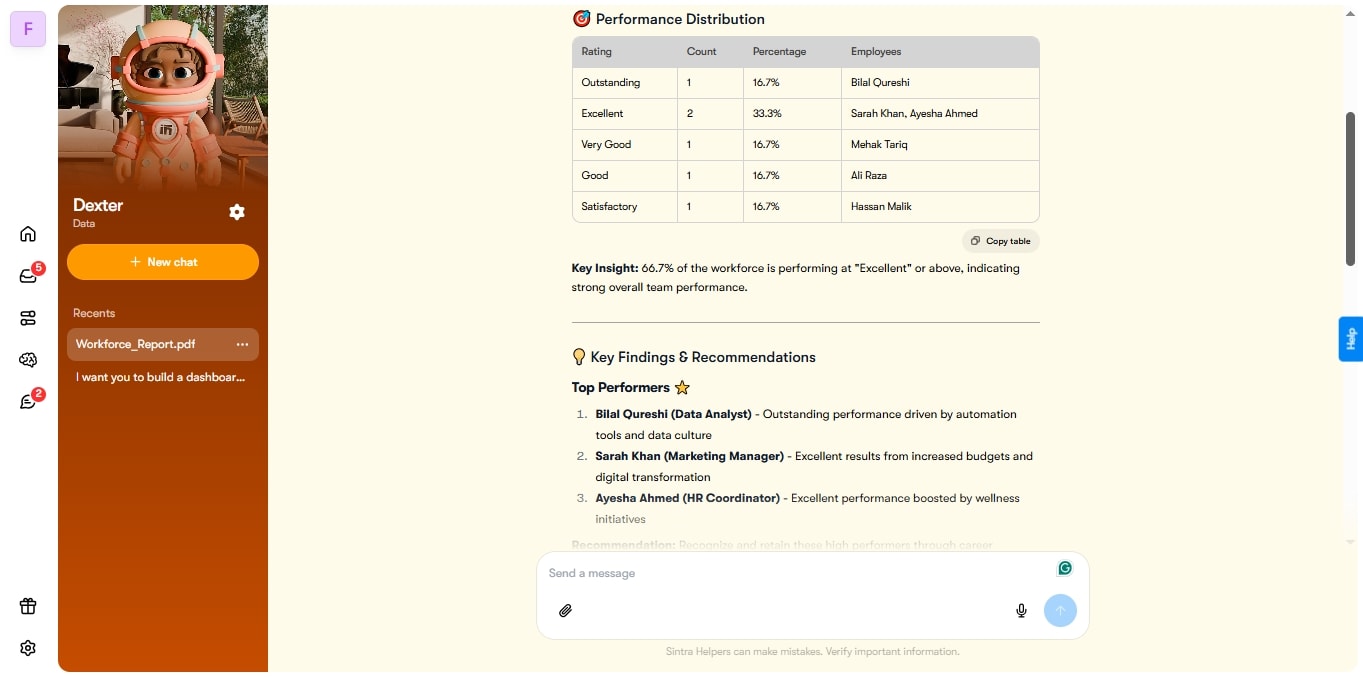Open the brain AI icon in sidebar
The width and height of the screenshot is (1363, 677).
click(27, 359)
